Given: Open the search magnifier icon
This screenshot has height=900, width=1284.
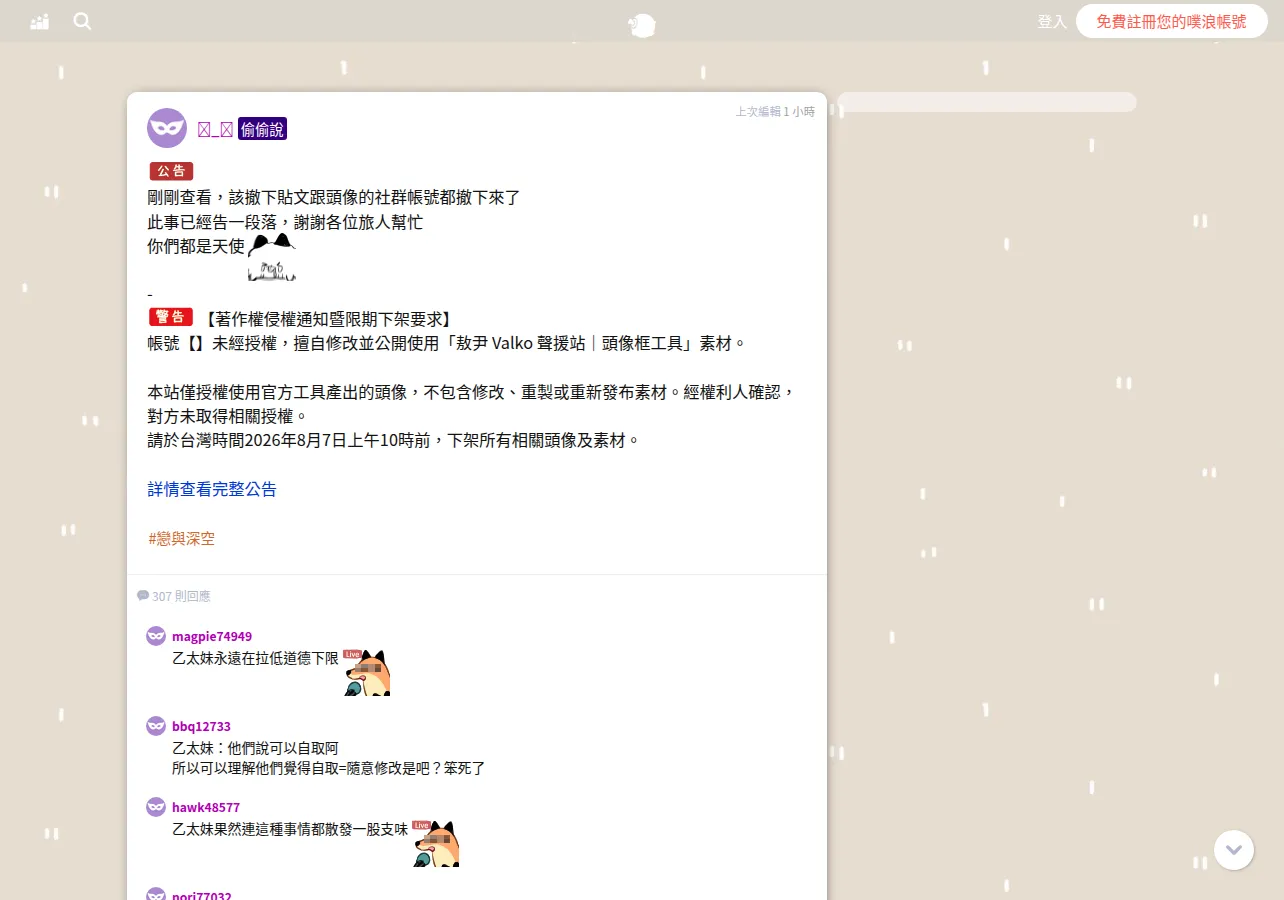Looking at the screenshot, I should (x=82, y=21).
